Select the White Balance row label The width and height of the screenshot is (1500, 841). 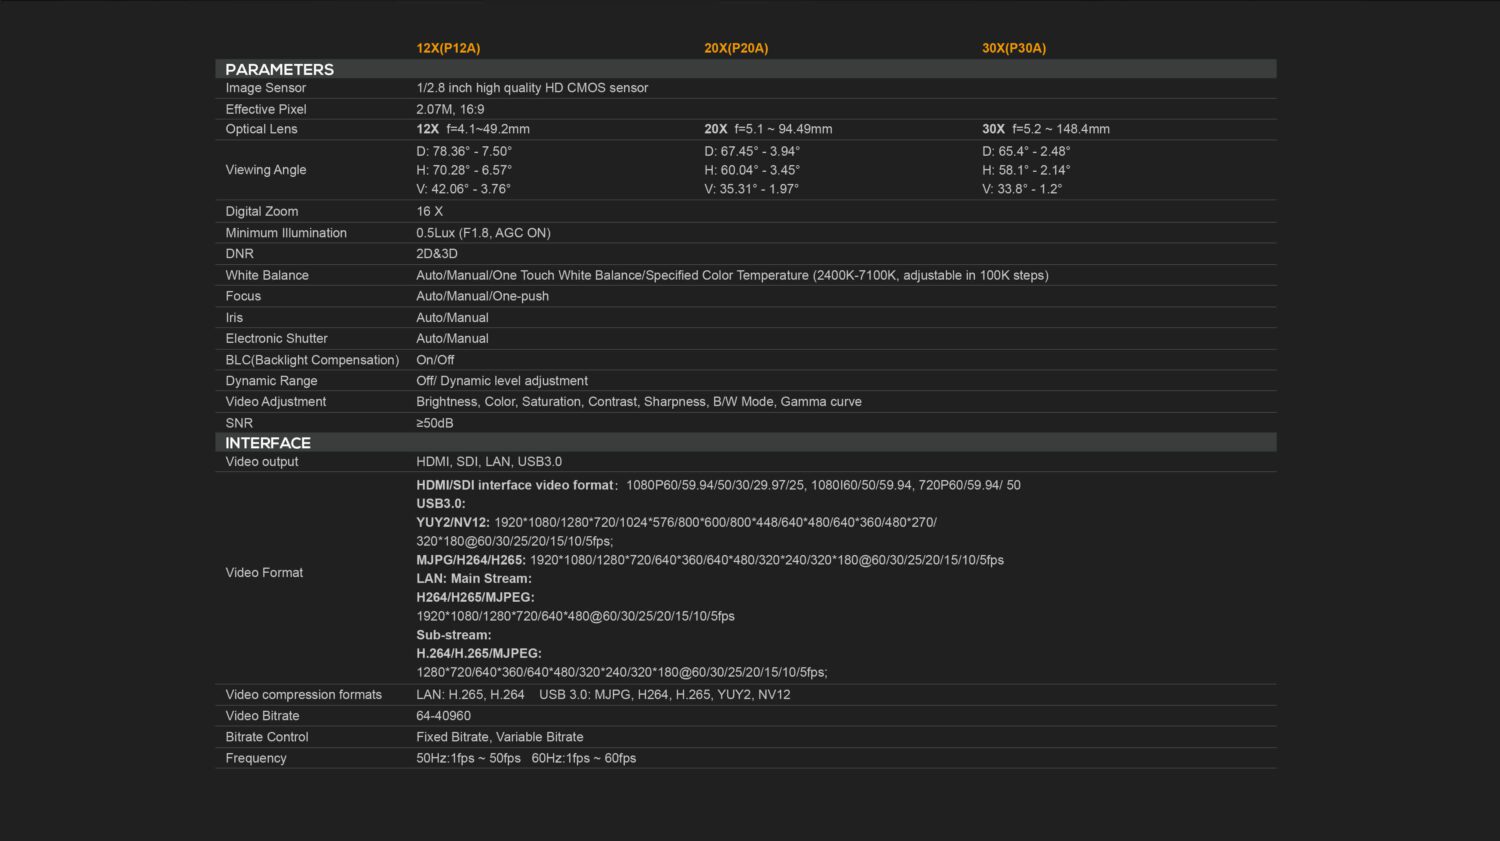pos(267,275)
